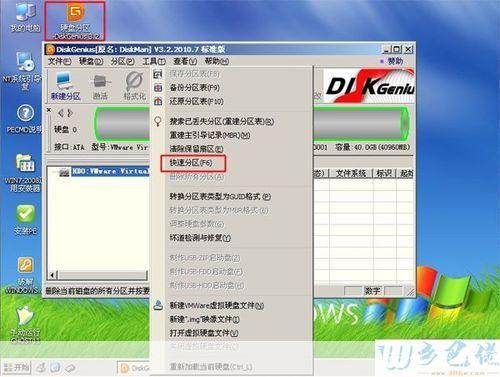Screen dimensions: 500x377
Task: Select the 安装PE green checkmark desktop icon
Action: pyautogui.click(x=25, y=220)
